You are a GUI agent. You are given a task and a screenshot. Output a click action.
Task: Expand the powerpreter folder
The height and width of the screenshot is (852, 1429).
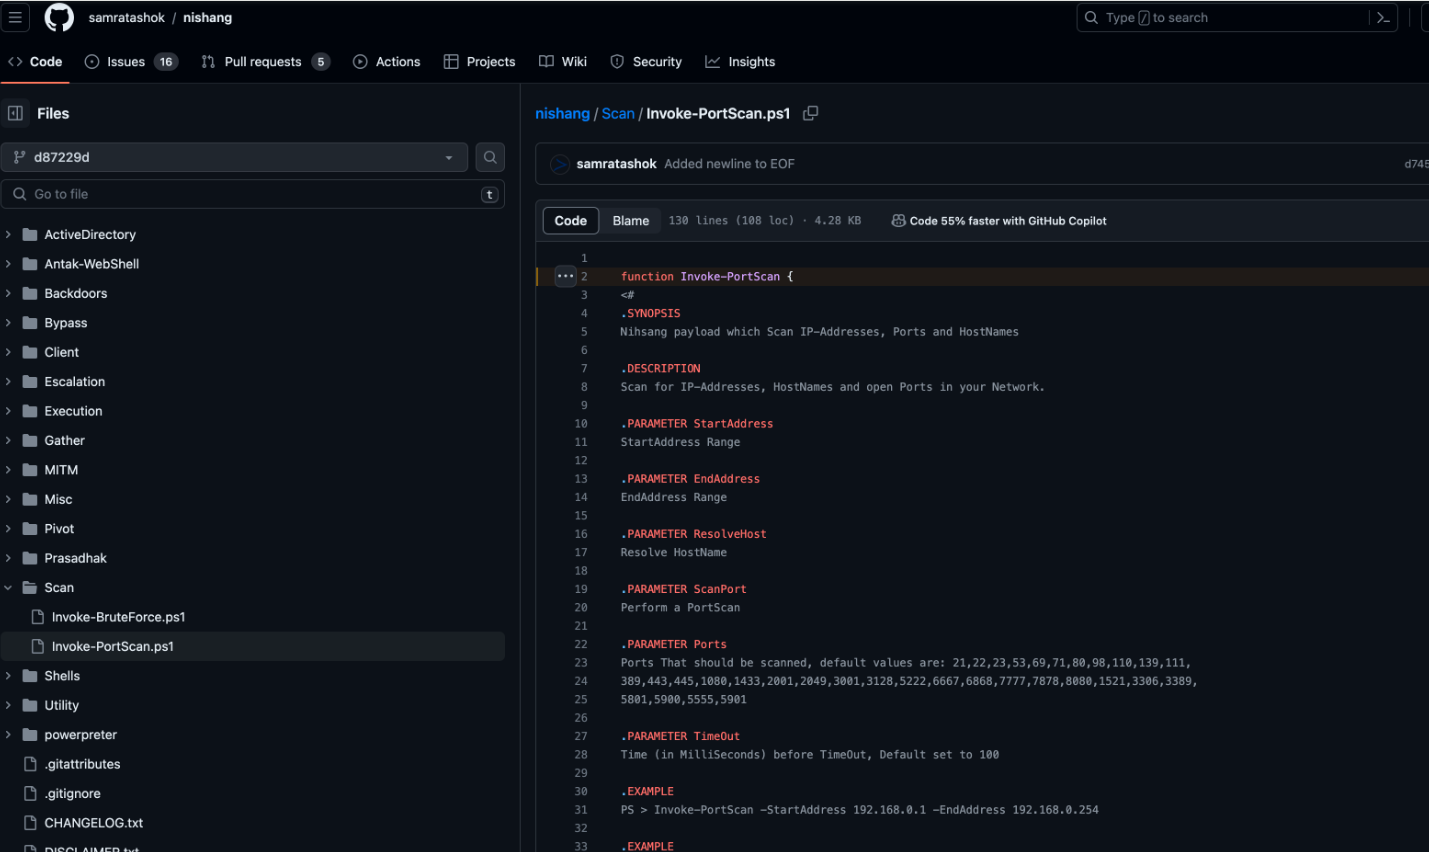click(x=8, y=735)
